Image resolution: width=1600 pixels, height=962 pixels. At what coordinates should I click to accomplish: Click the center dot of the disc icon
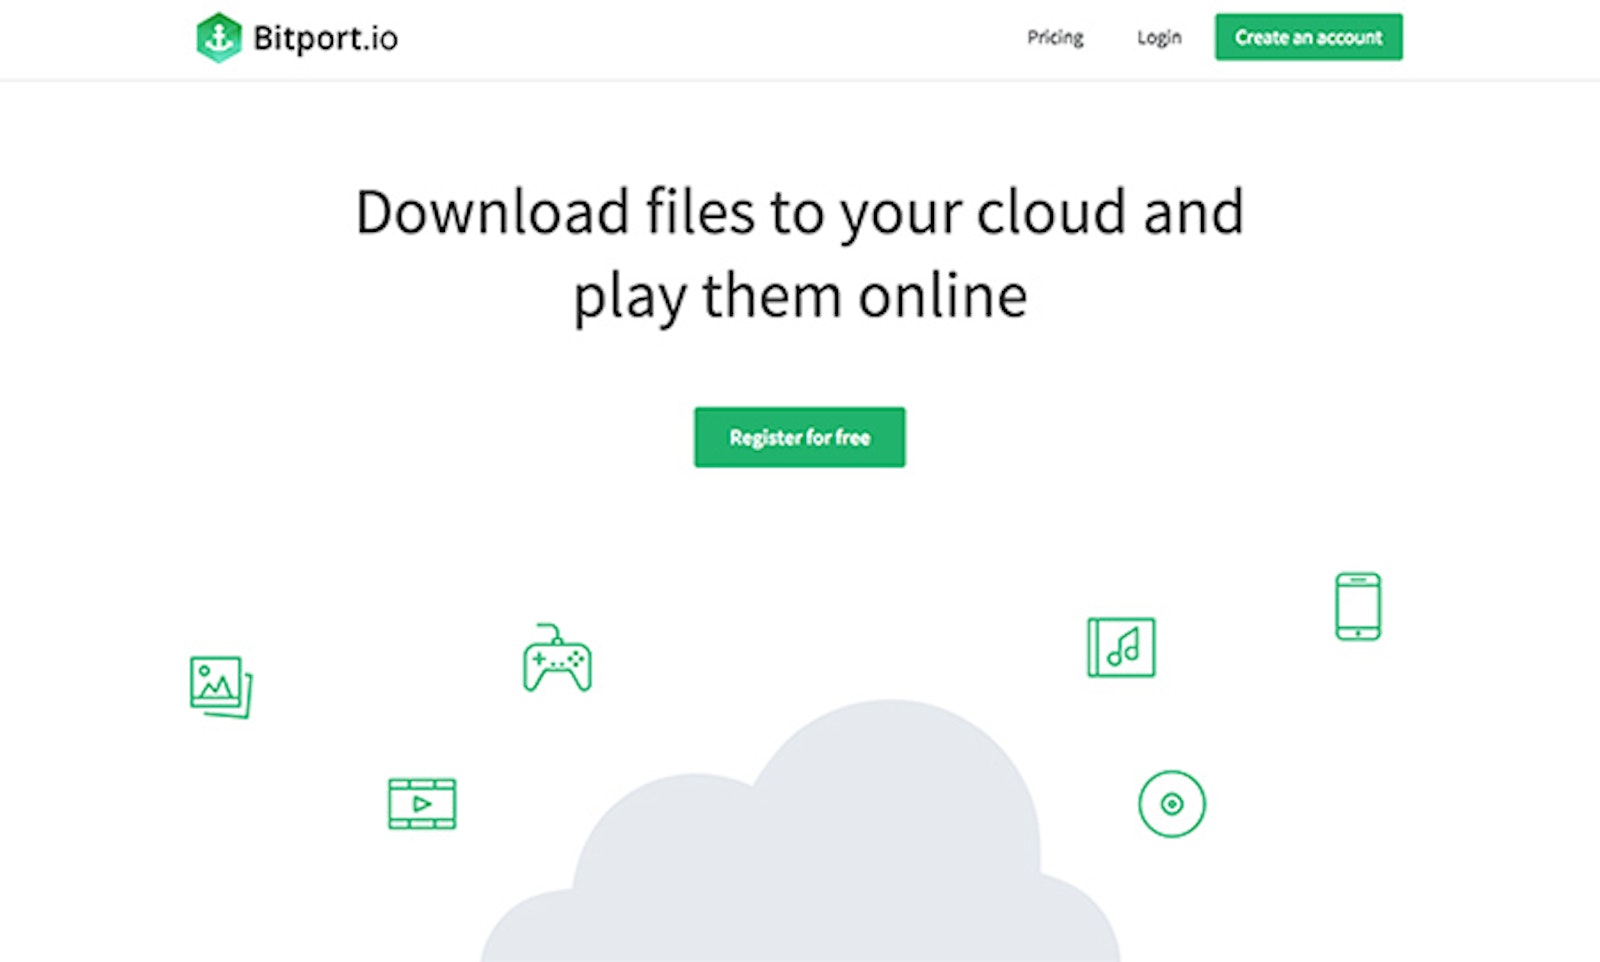[x=1172, y=804]
